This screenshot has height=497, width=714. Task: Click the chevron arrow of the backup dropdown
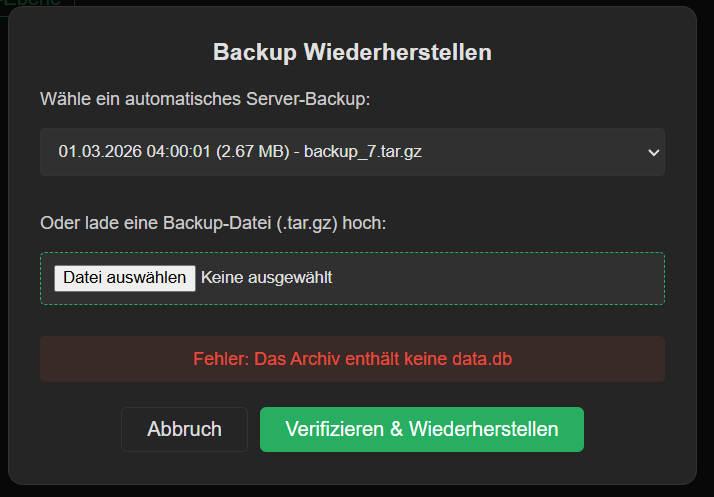[654, 152]
